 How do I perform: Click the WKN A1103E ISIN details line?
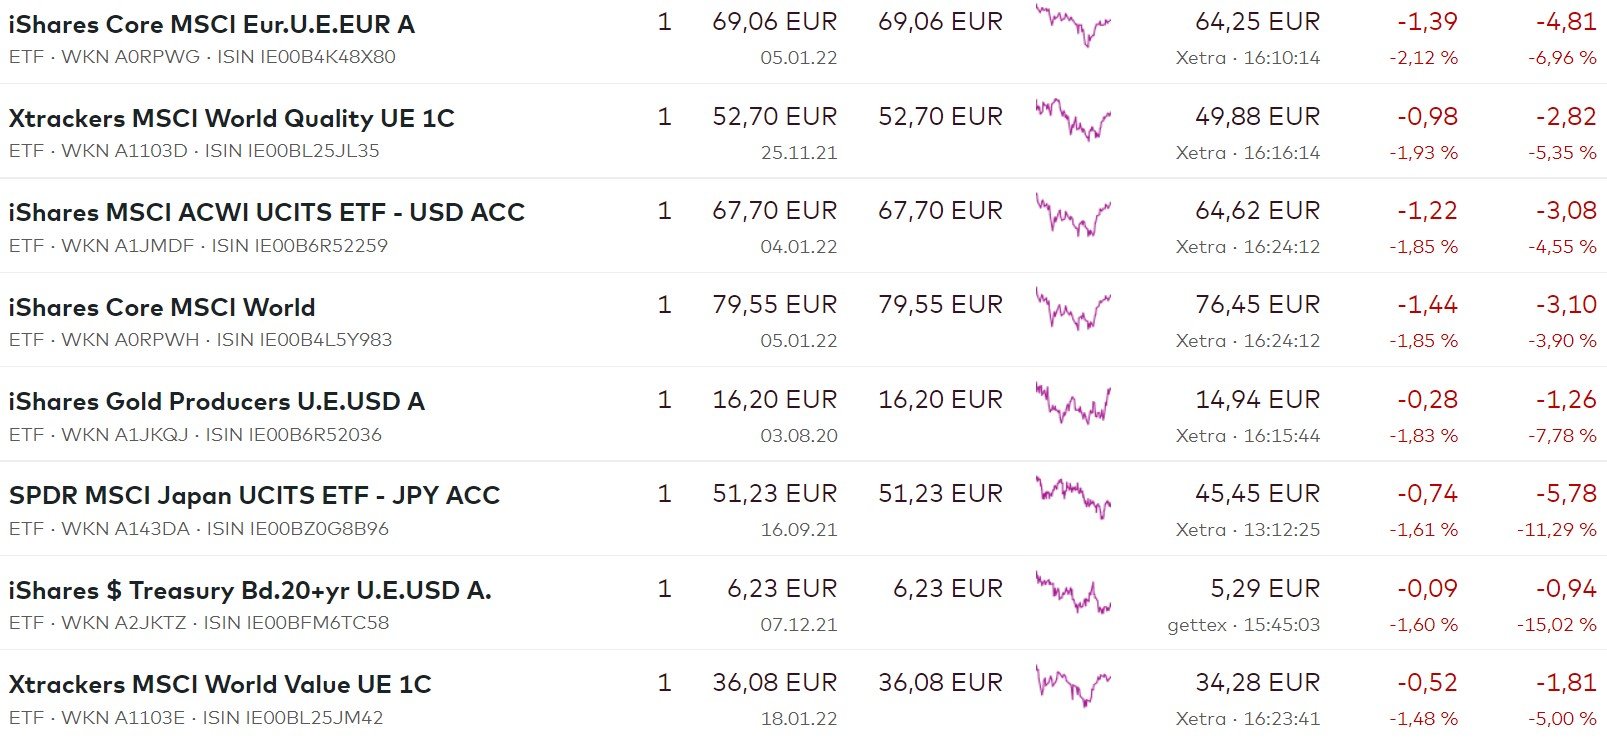click(x=196, y=718)
